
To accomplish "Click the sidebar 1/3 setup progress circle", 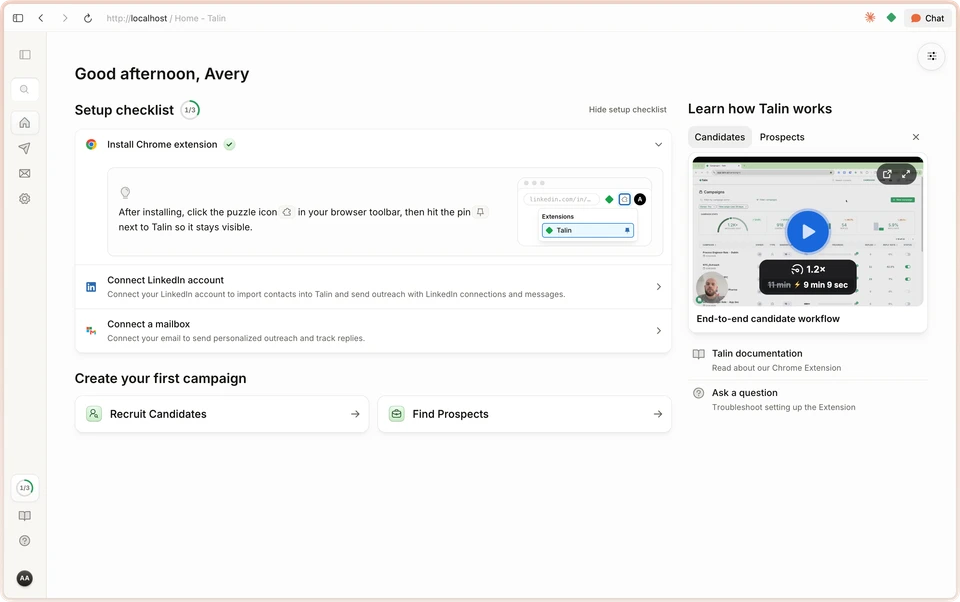I will click(24, 488).
